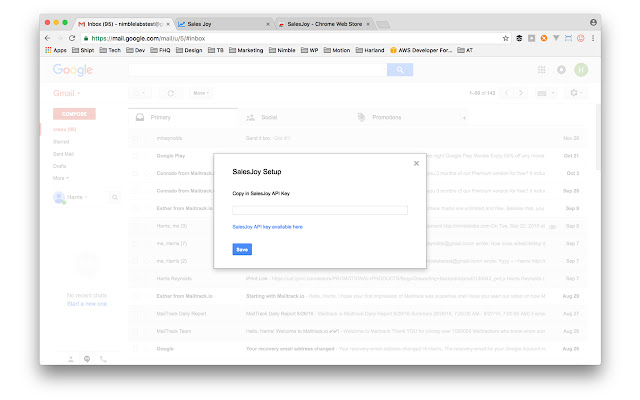640x400 pixels.
Task: Open the Drafts folder
Action: (59, 166)
